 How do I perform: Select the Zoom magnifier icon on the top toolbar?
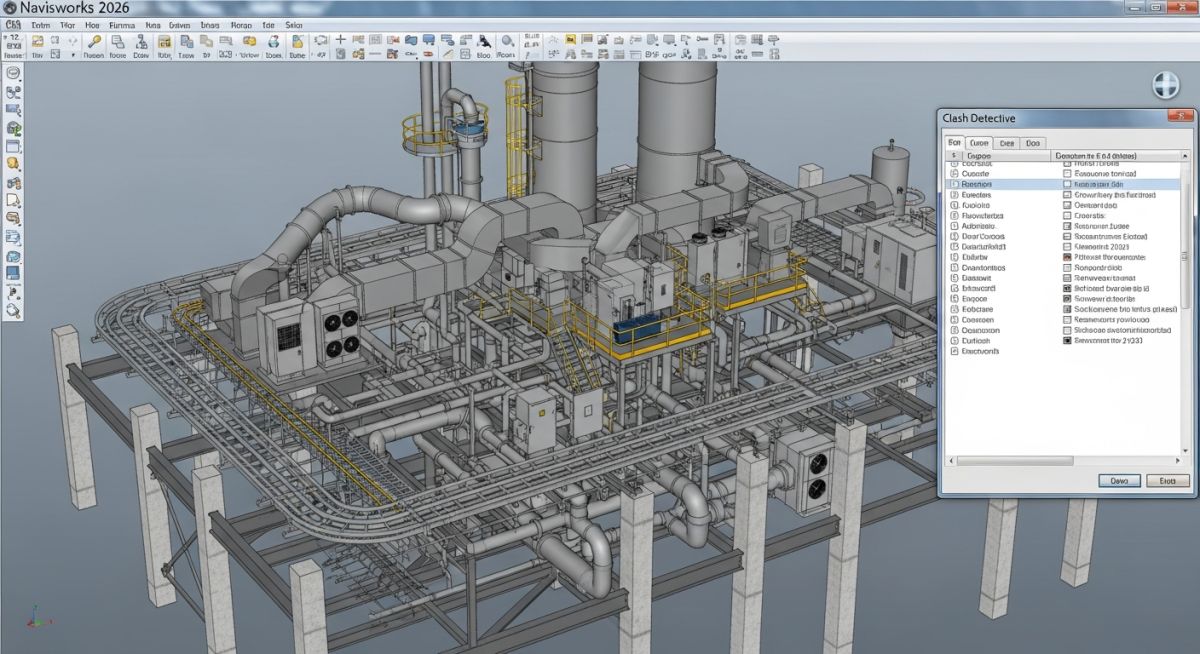coord(95,41)
